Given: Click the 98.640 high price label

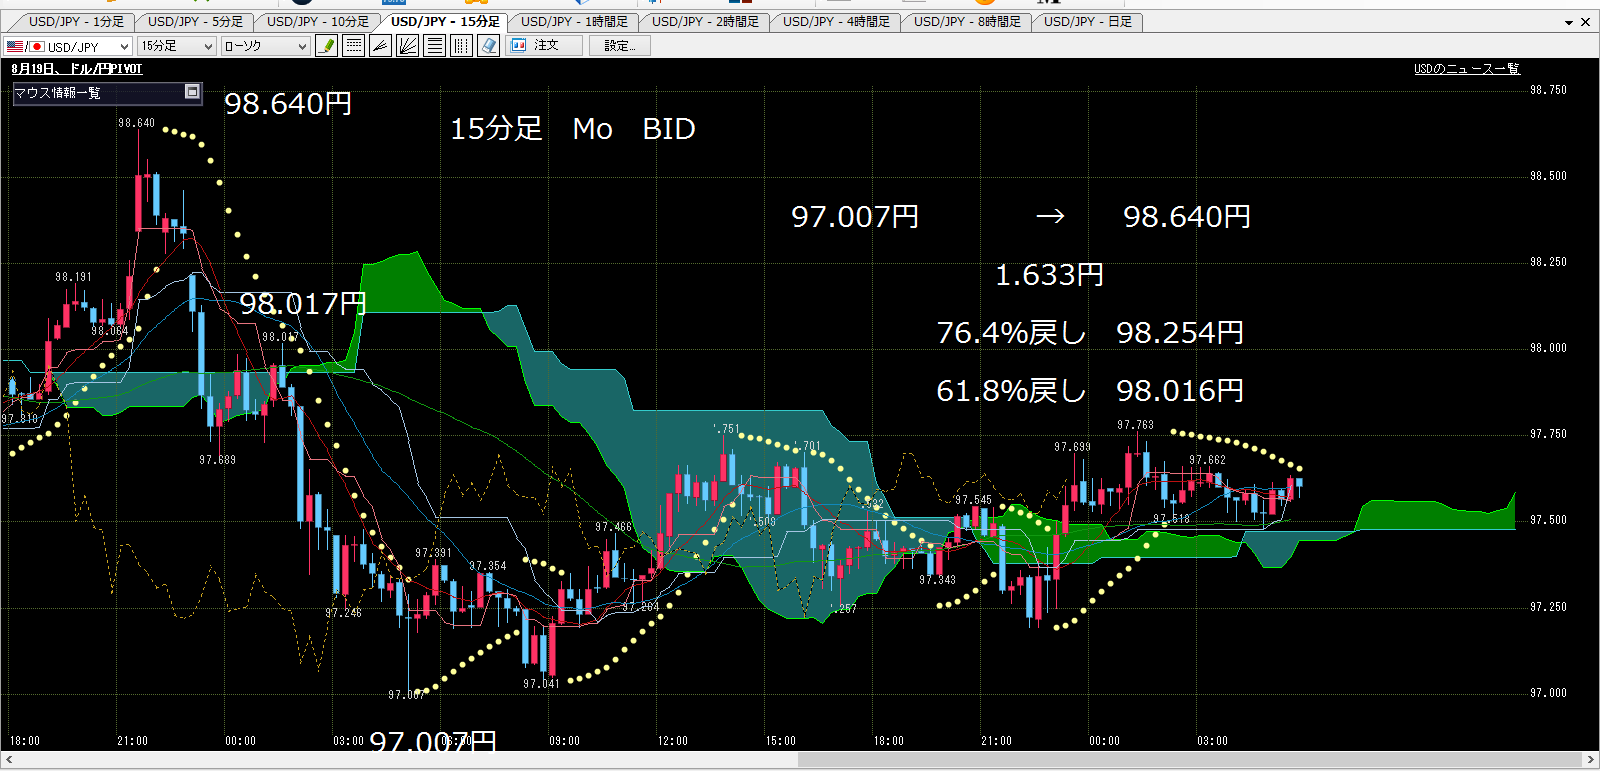Looking at the screenshot, I should 136,123.
